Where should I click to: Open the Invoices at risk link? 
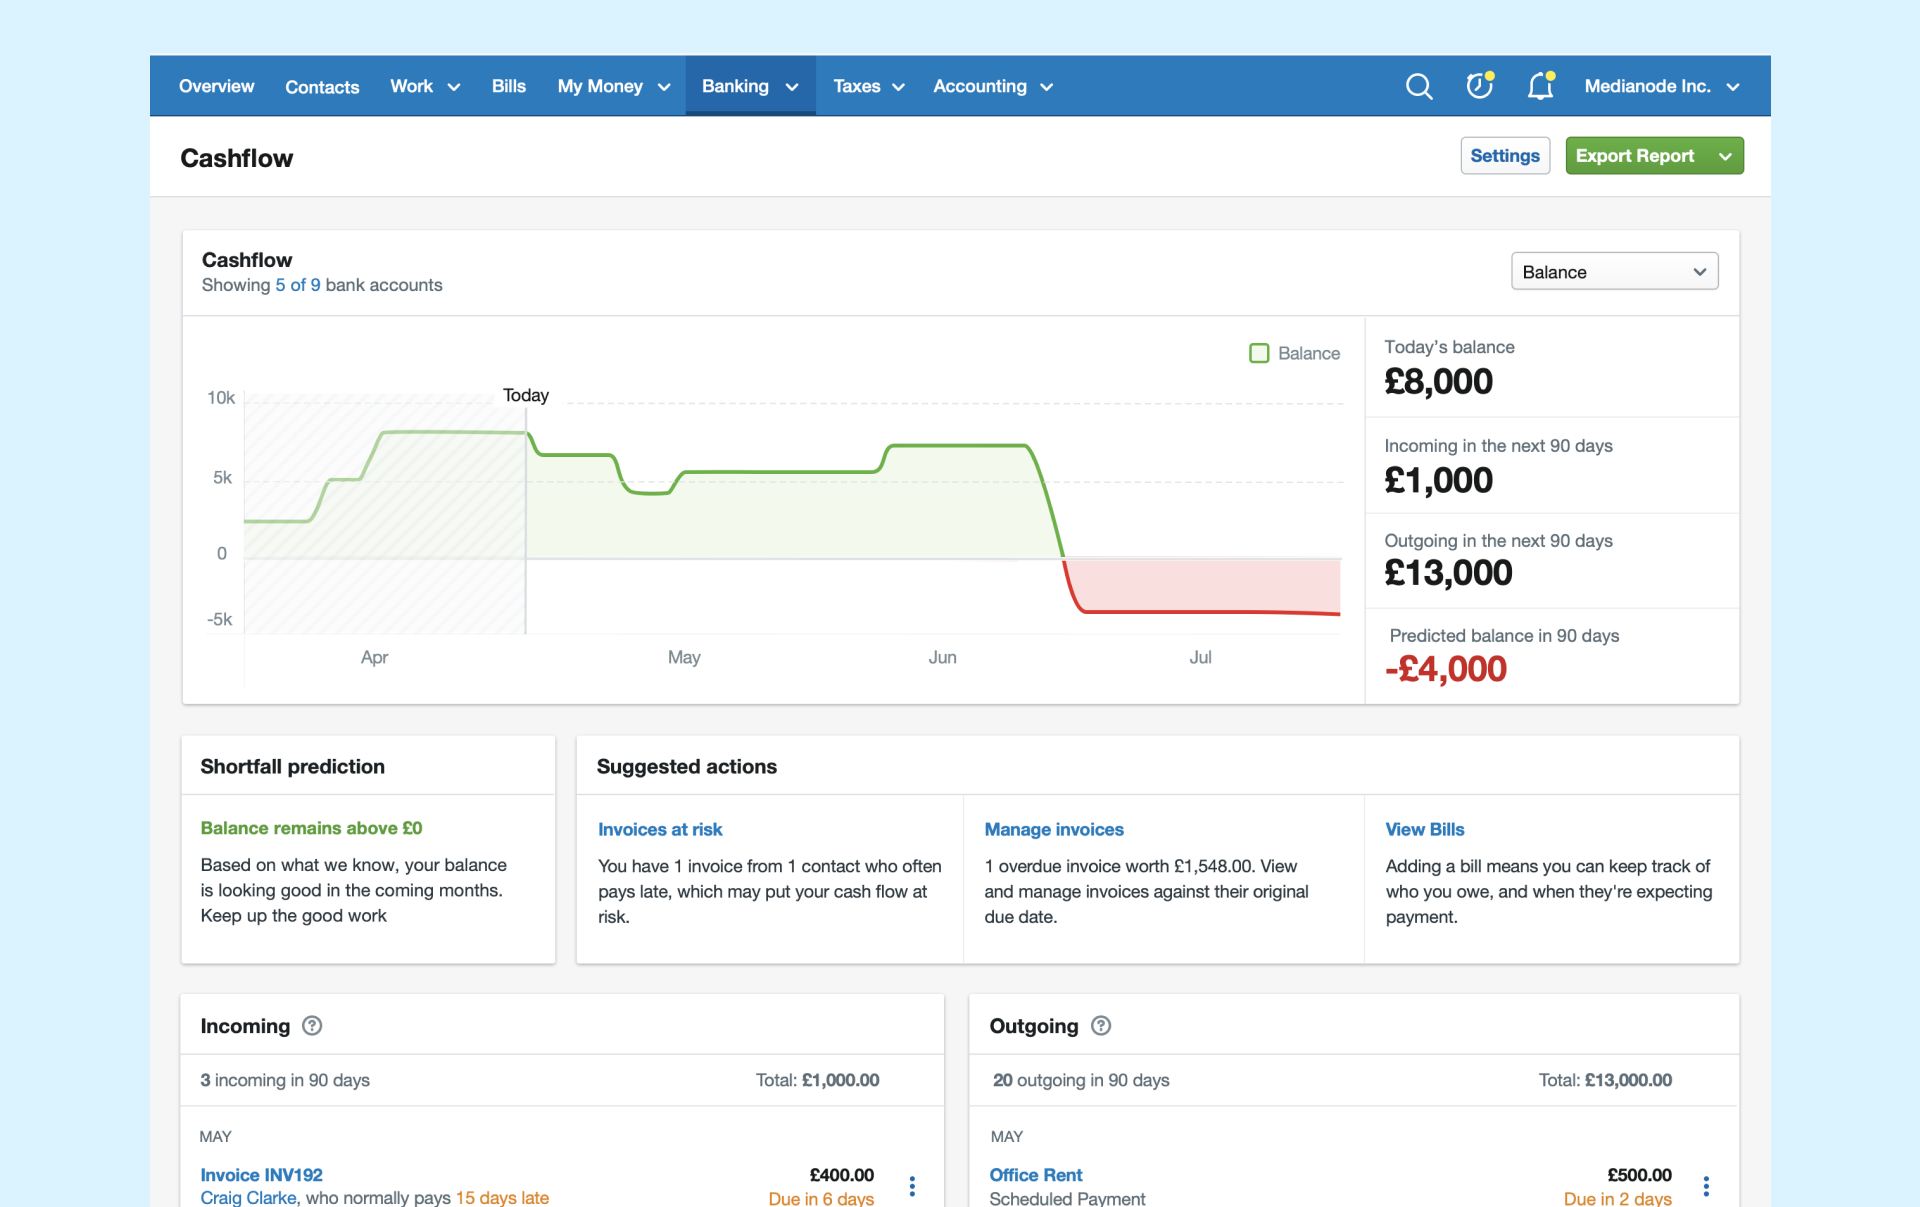click(660, 829)
